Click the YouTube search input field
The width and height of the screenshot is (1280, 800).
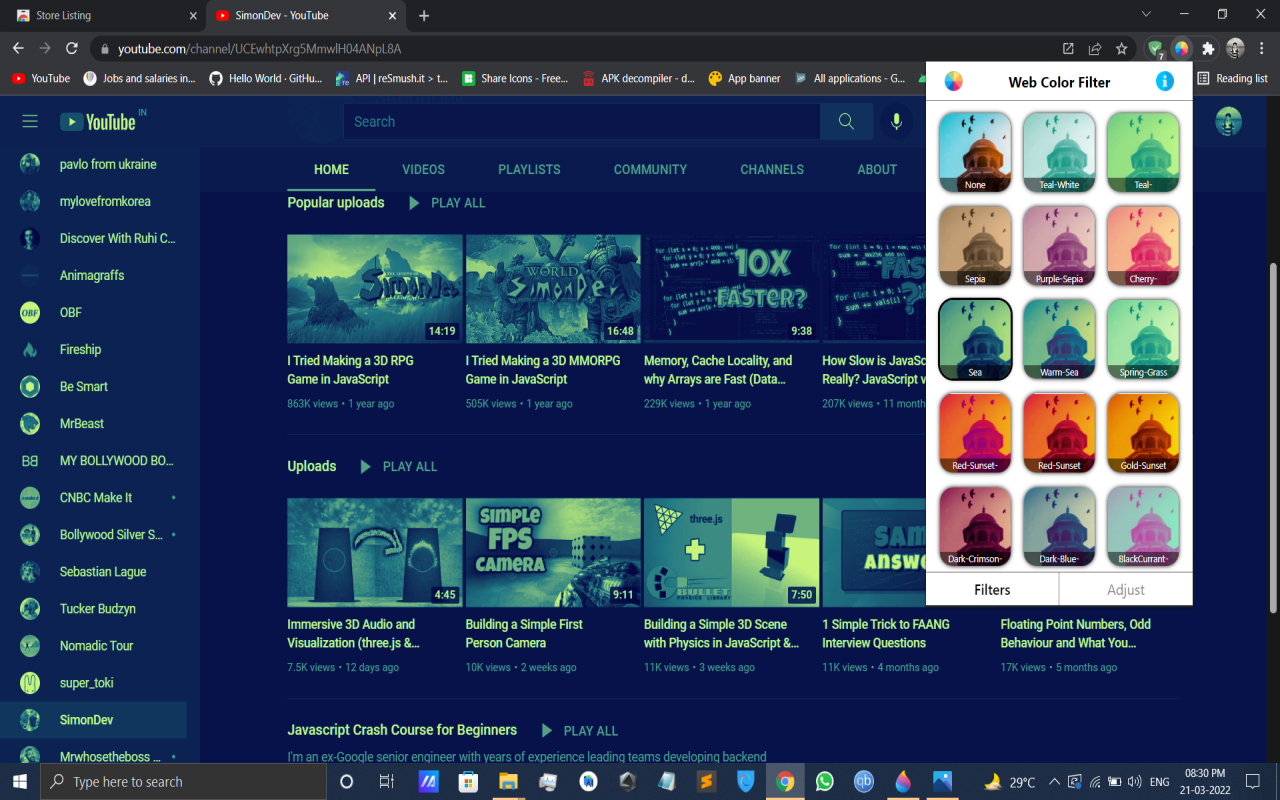[x=581, y=121]
